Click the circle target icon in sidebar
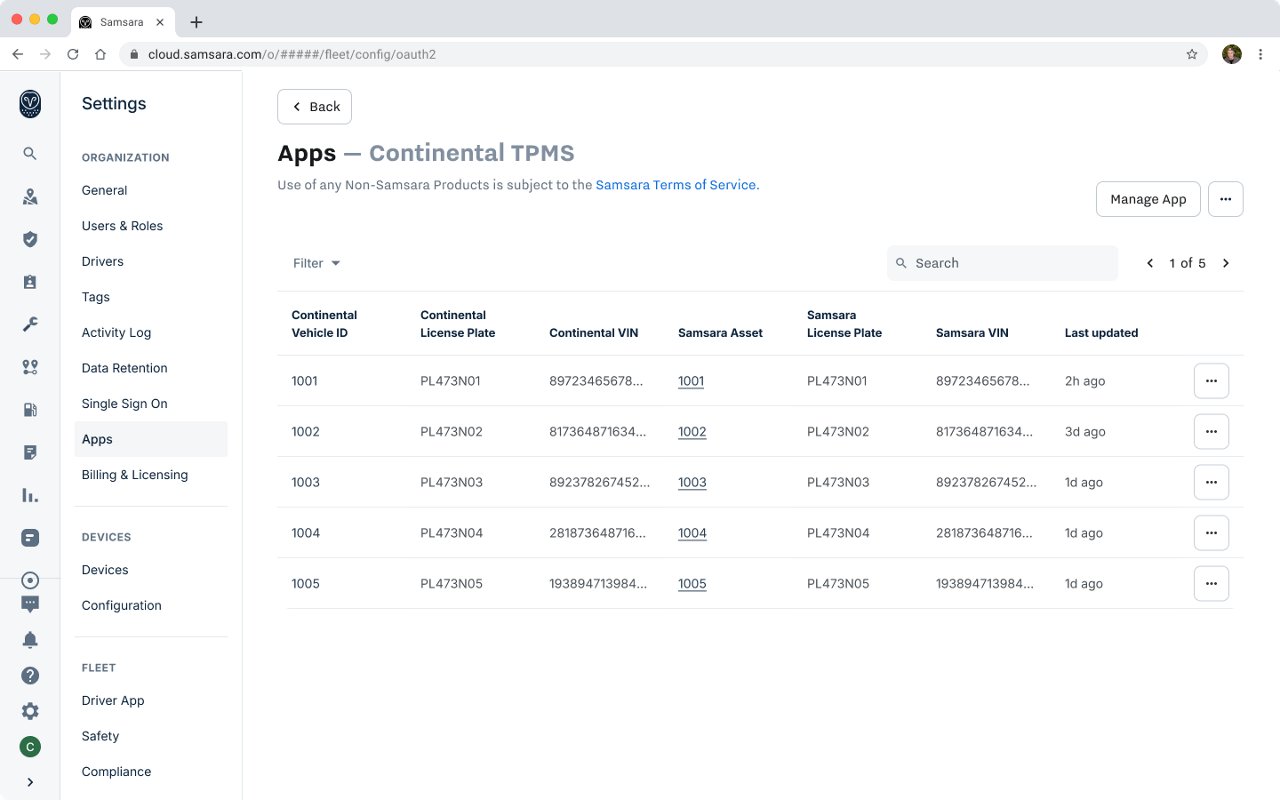The height and width of the screenshot is (800, 1280). (x=30, y=580)
